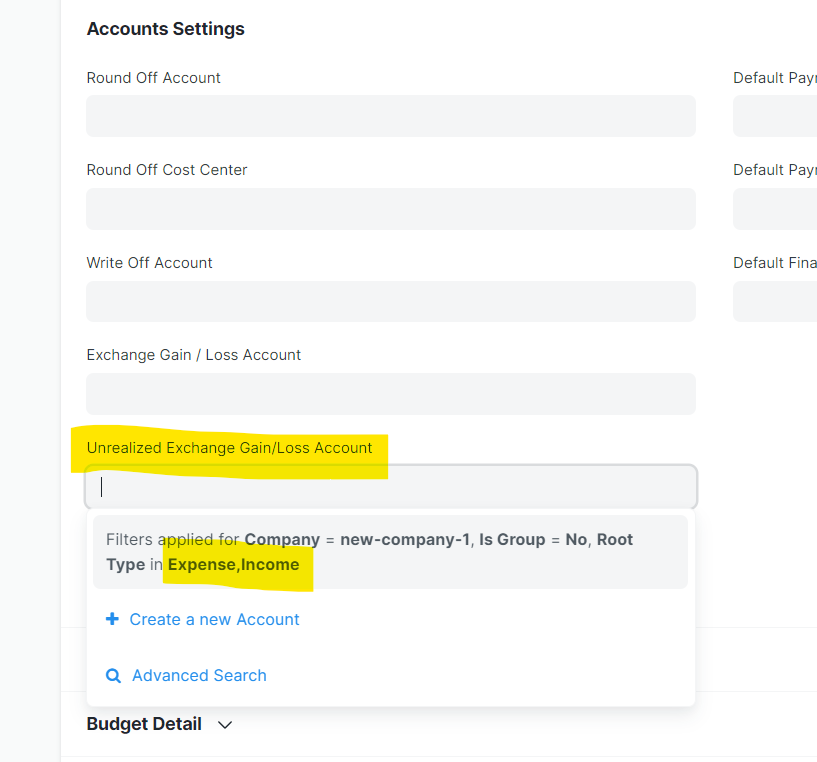Click the plus icon beside Create a new Account

(x=112, y=618)
